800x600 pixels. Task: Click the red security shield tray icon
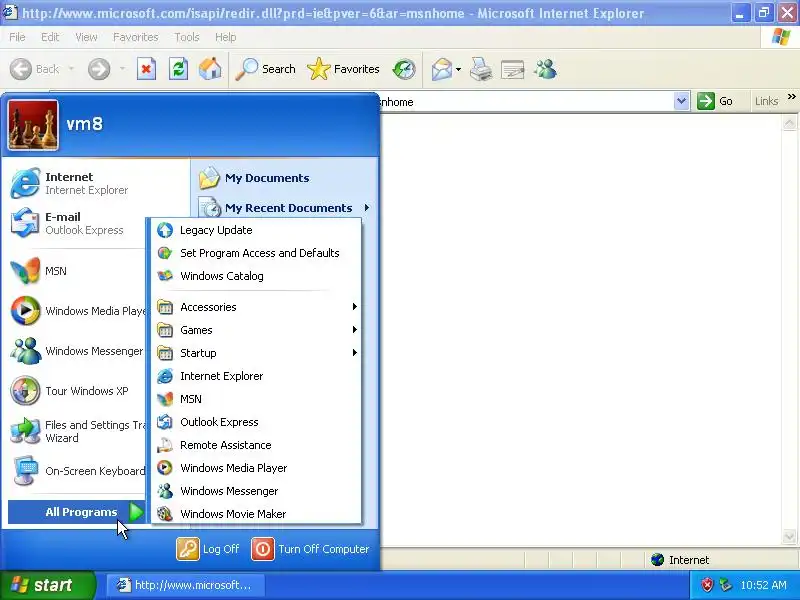pyautogui.click(x=707, y=585)
